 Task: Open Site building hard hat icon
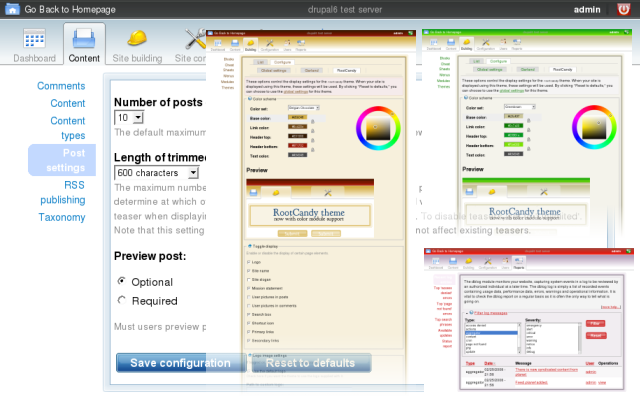137,39
